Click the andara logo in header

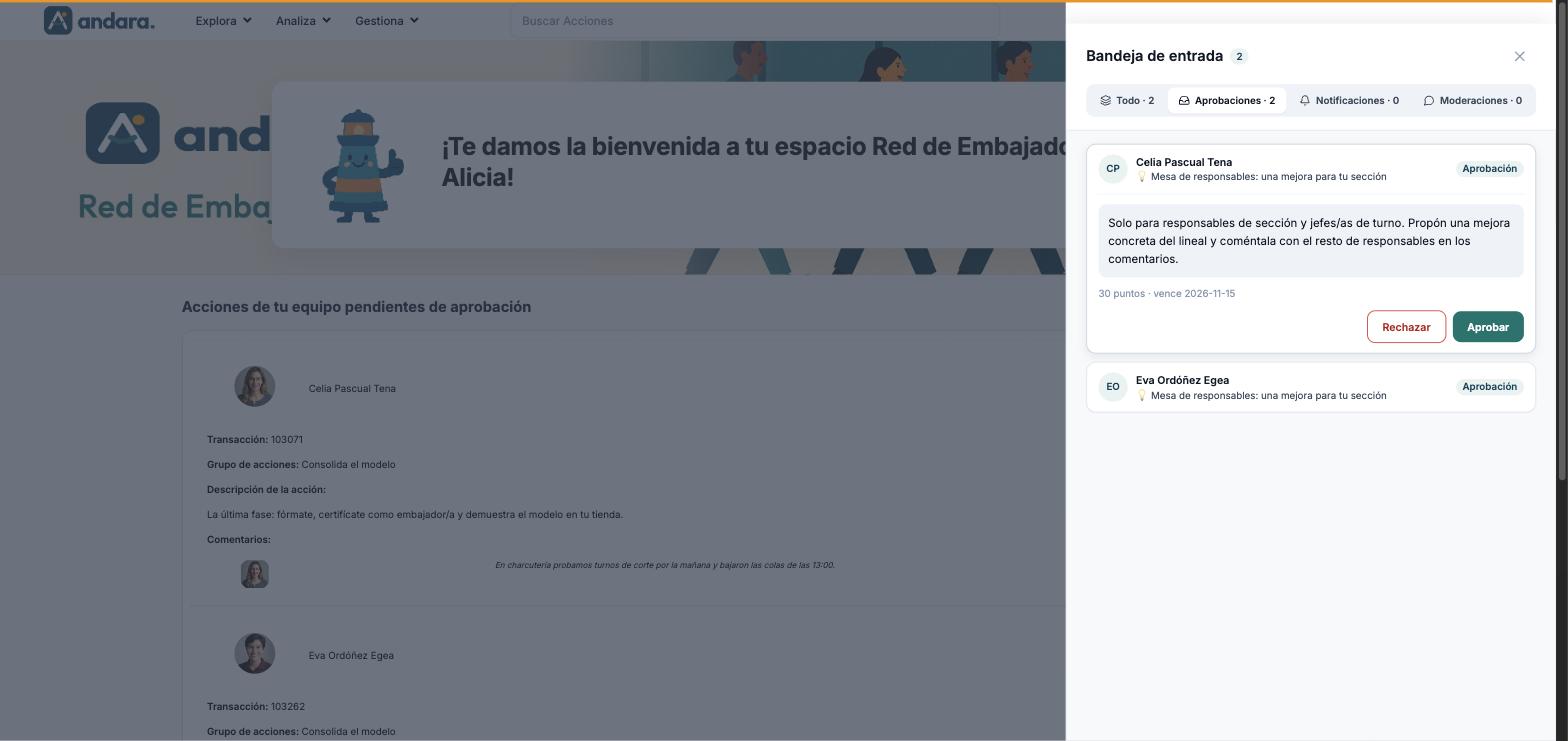coord(99,20)
